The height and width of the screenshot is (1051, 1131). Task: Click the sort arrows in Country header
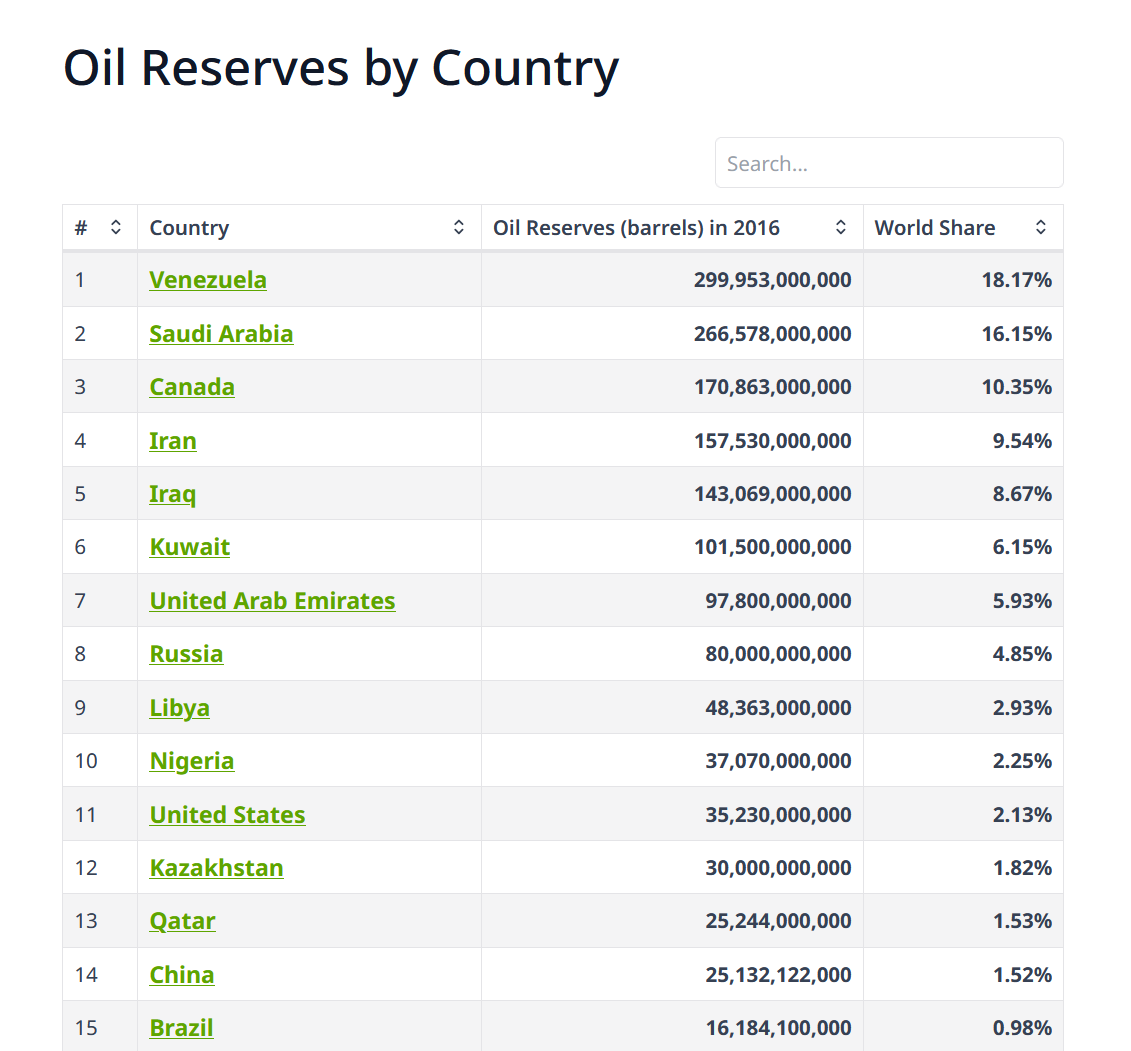point(459,227)
